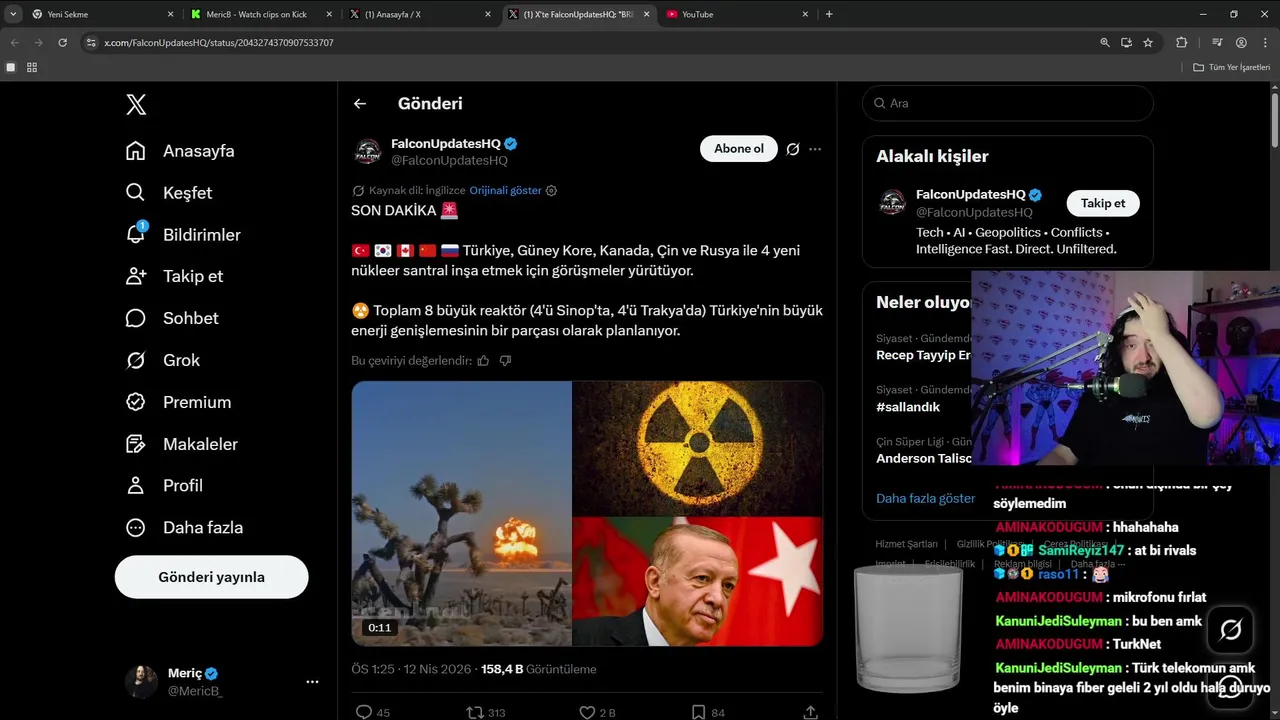Screen dimensions: 1280x720
Task: Click FalconUpdatesHQ author name in post
Action: pyautogui.click(x=446, y=143)
